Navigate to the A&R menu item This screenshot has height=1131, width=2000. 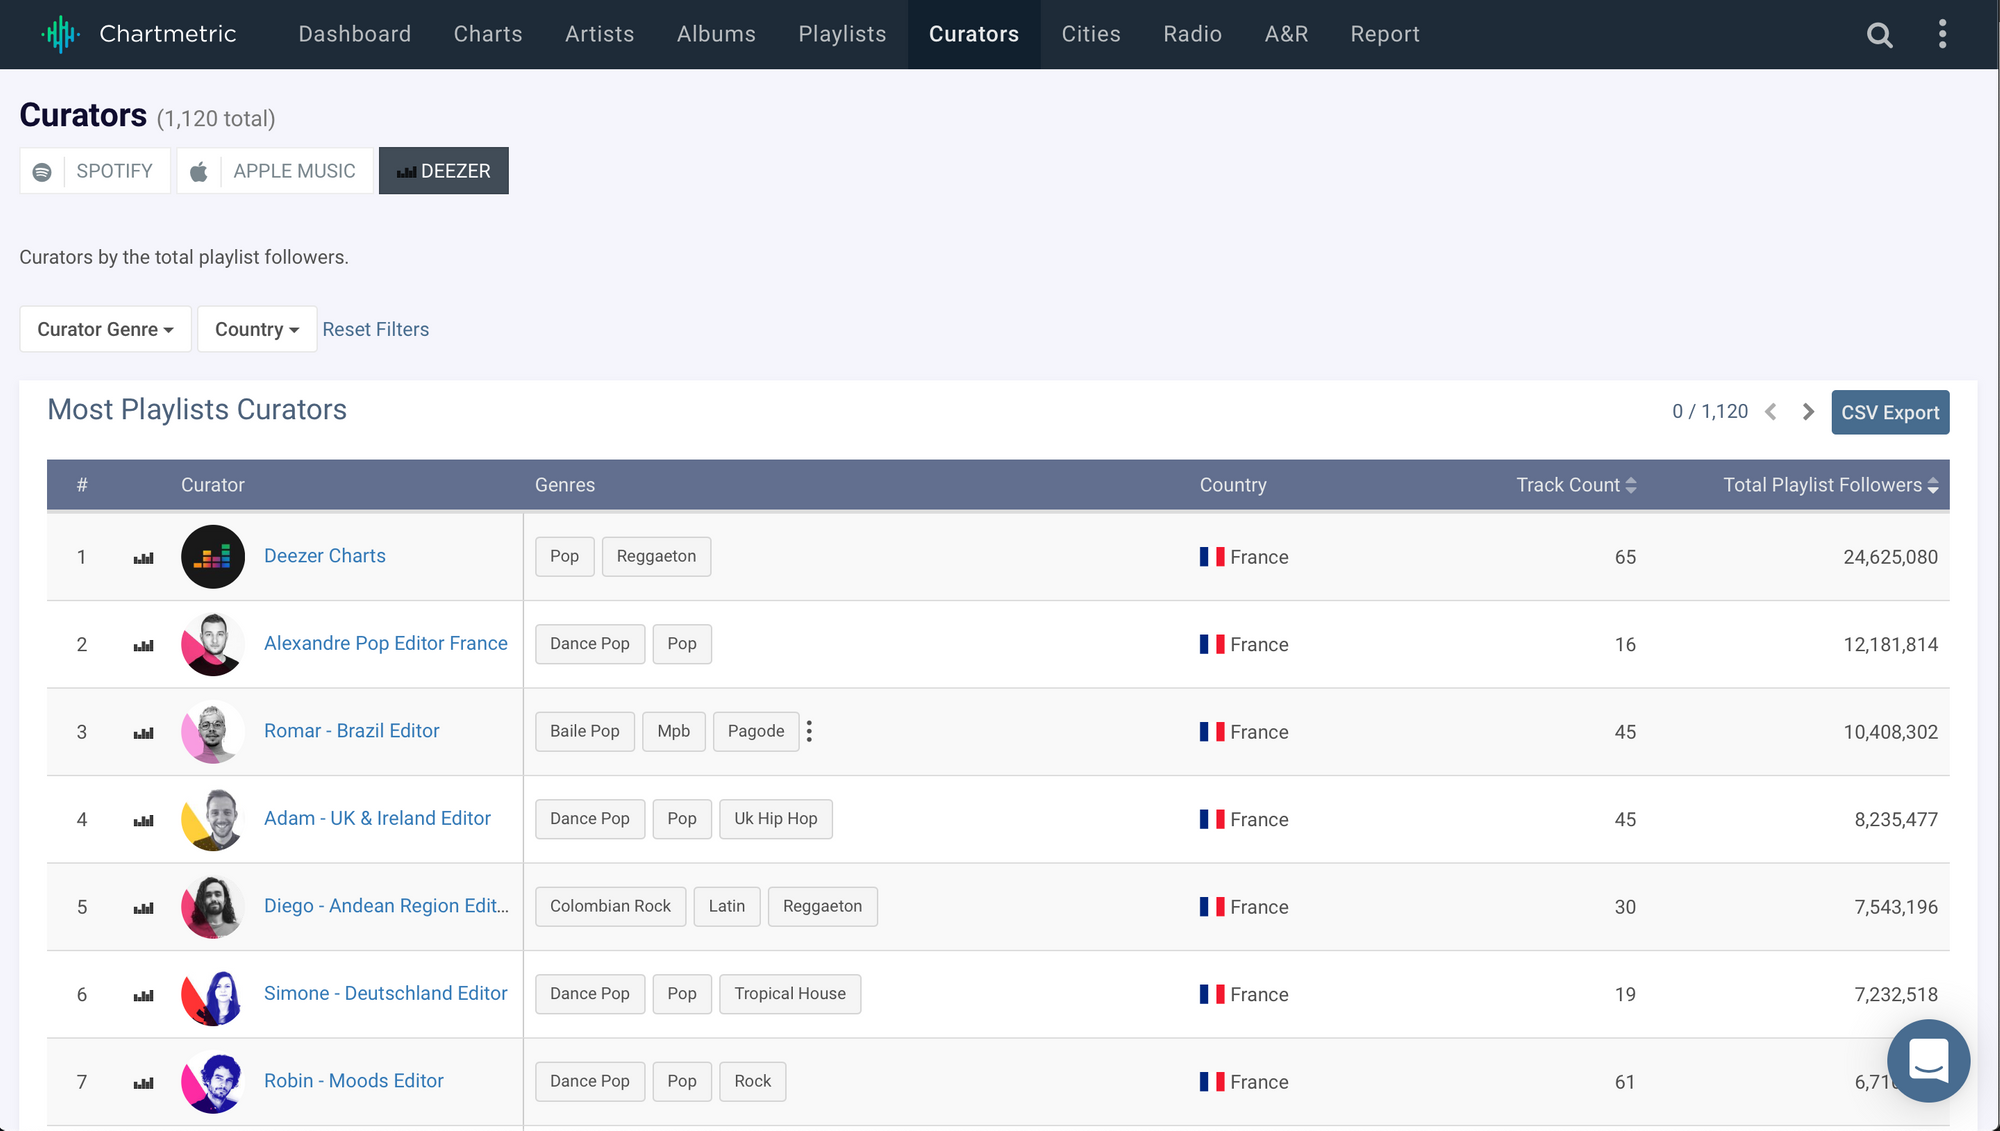1286,34
